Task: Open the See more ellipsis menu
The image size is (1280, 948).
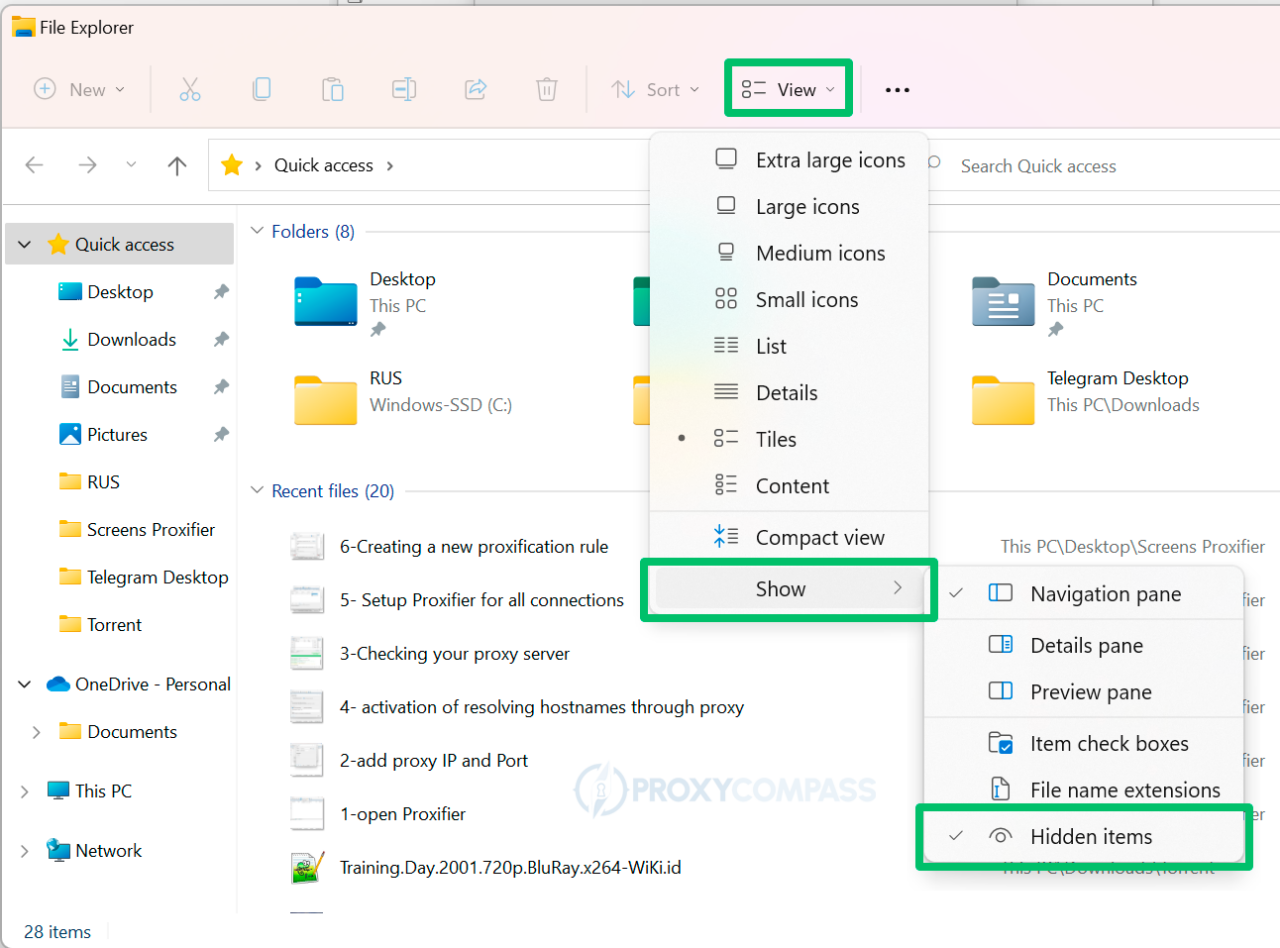Action: [897, 89]
